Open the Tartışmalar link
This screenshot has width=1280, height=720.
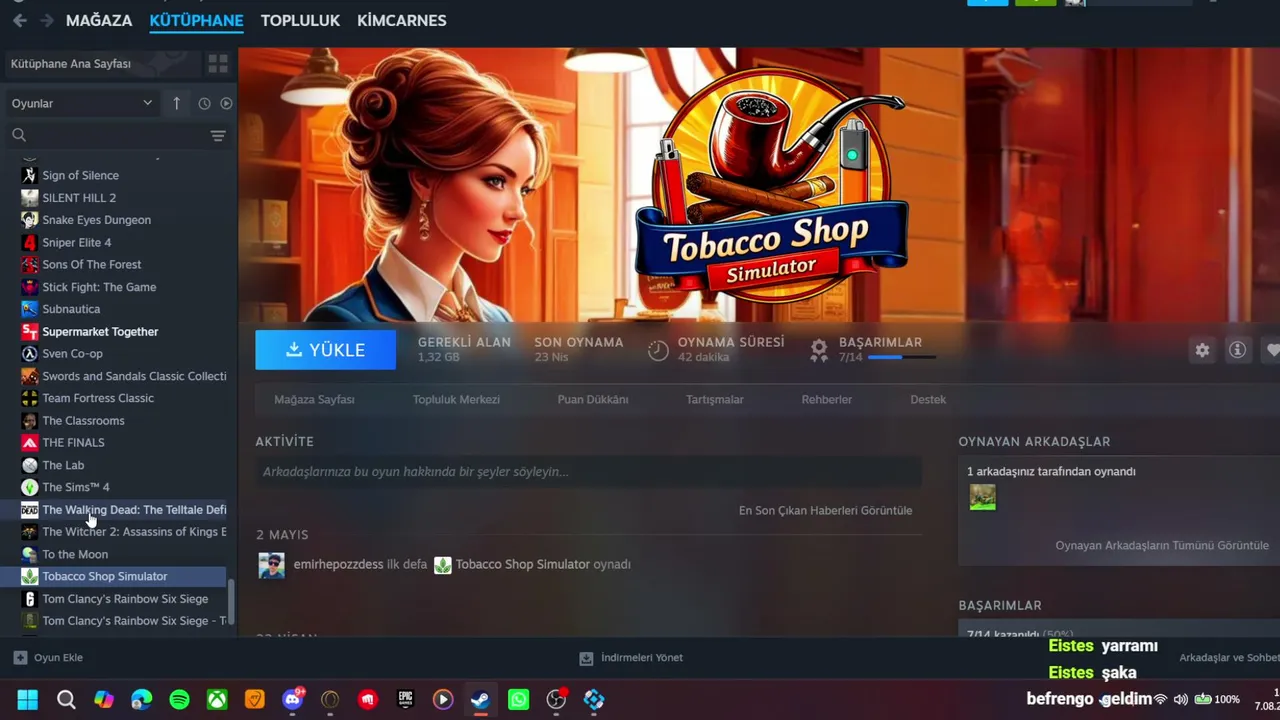(x=715, y=399)
